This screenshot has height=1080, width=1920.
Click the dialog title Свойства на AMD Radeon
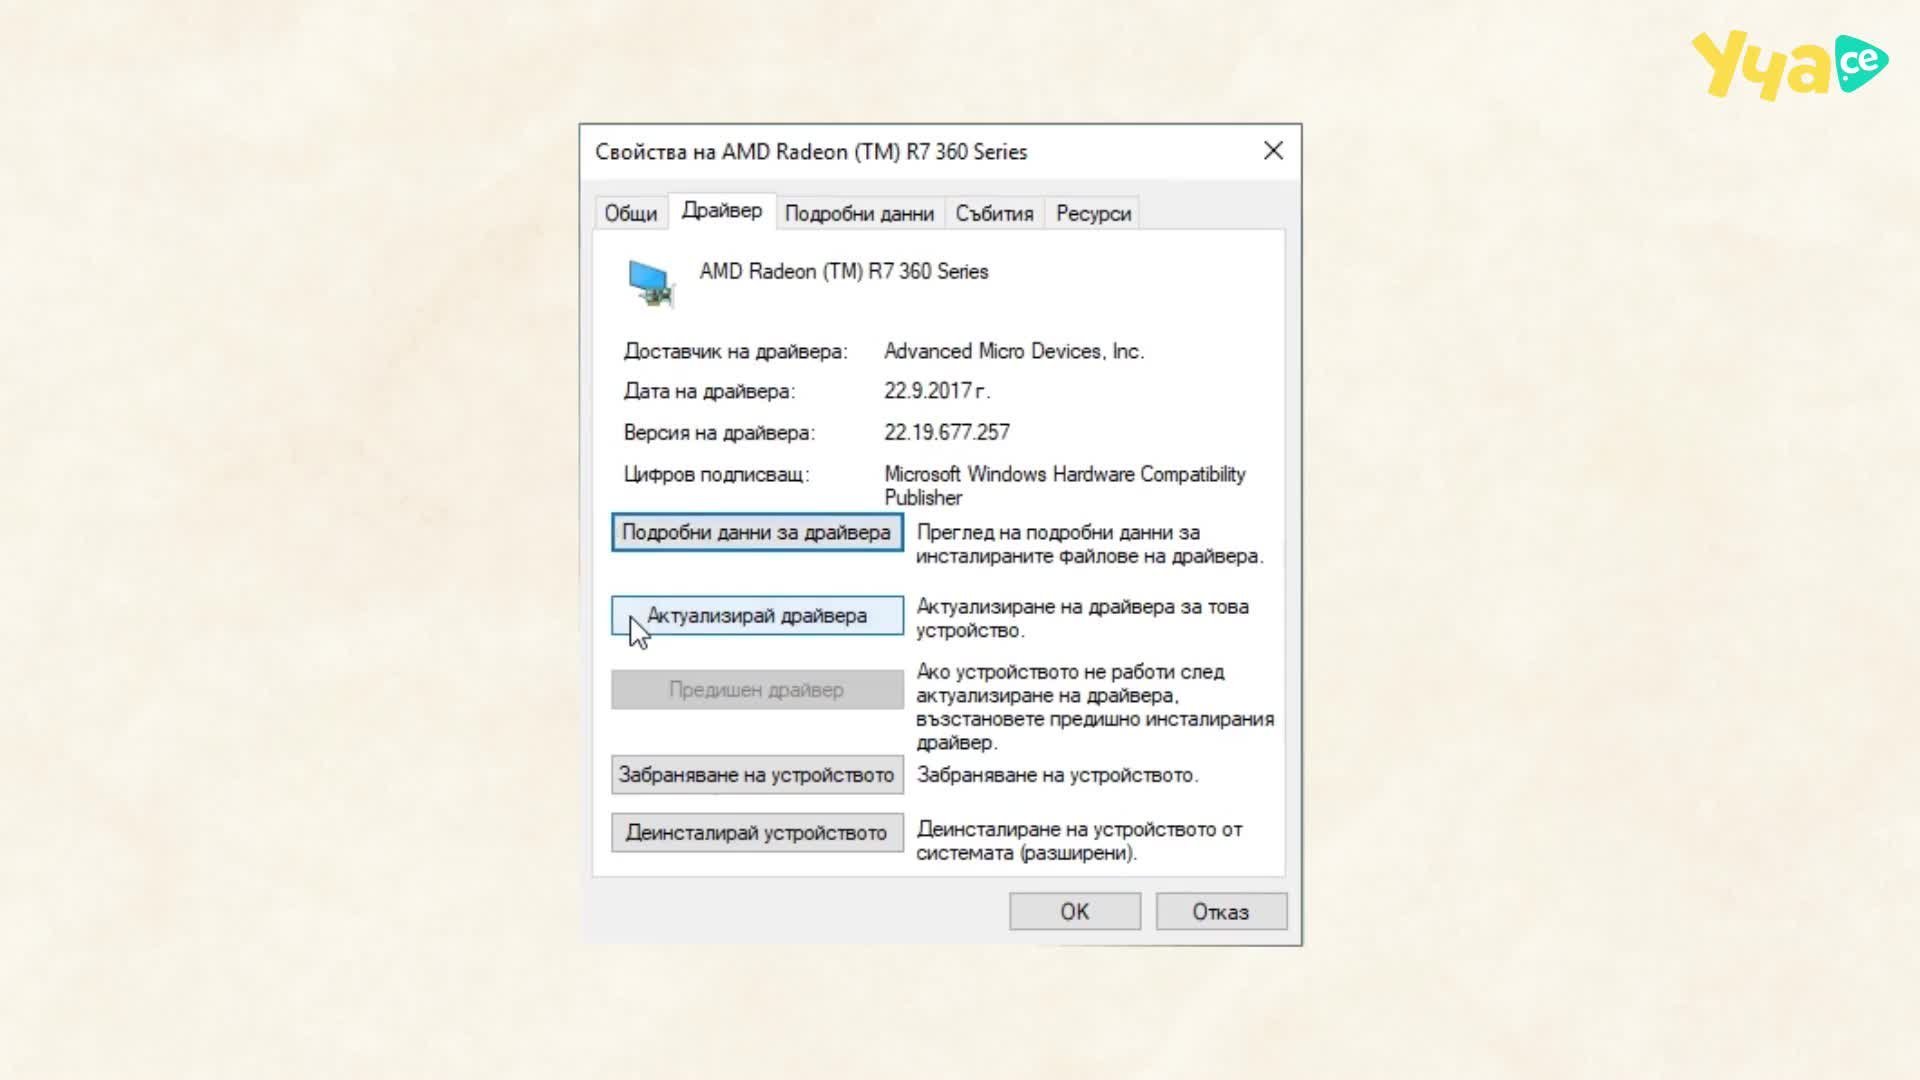[811, 152]
